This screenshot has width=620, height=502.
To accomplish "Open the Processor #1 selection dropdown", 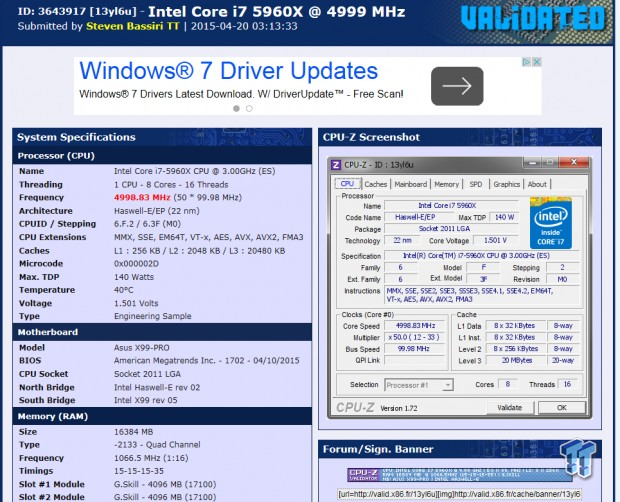I will tap(419, 385).
